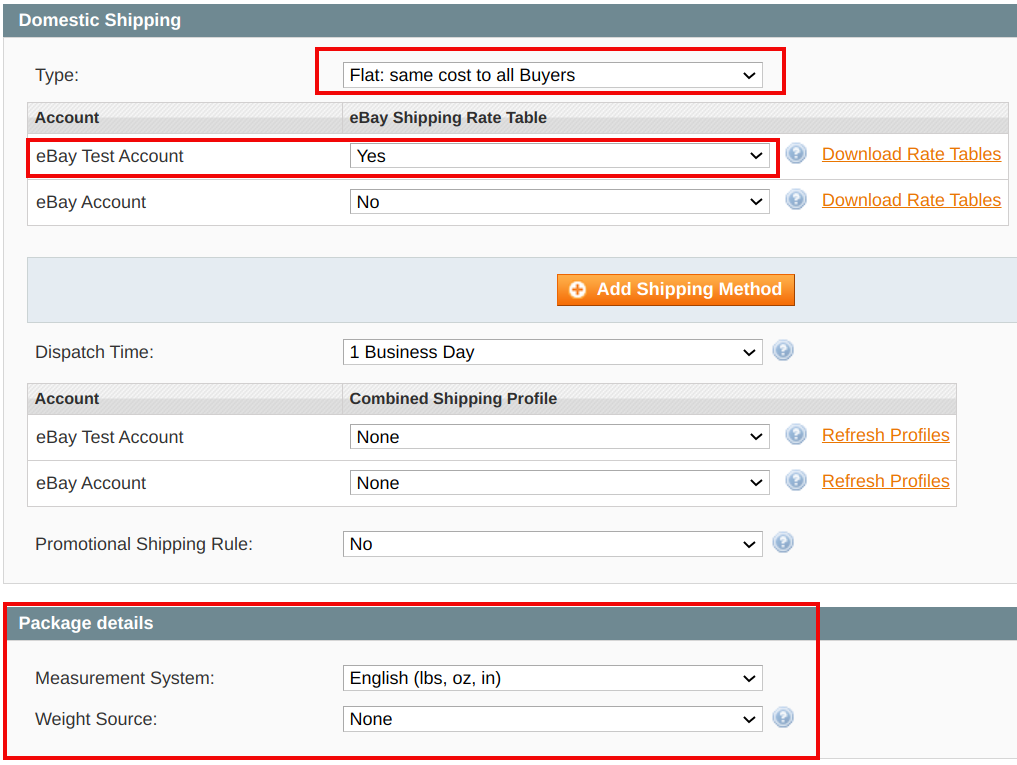Click the Promotional Shipping Rule help icon
This screenshot has width=1017, height=765.
(783, 543)
